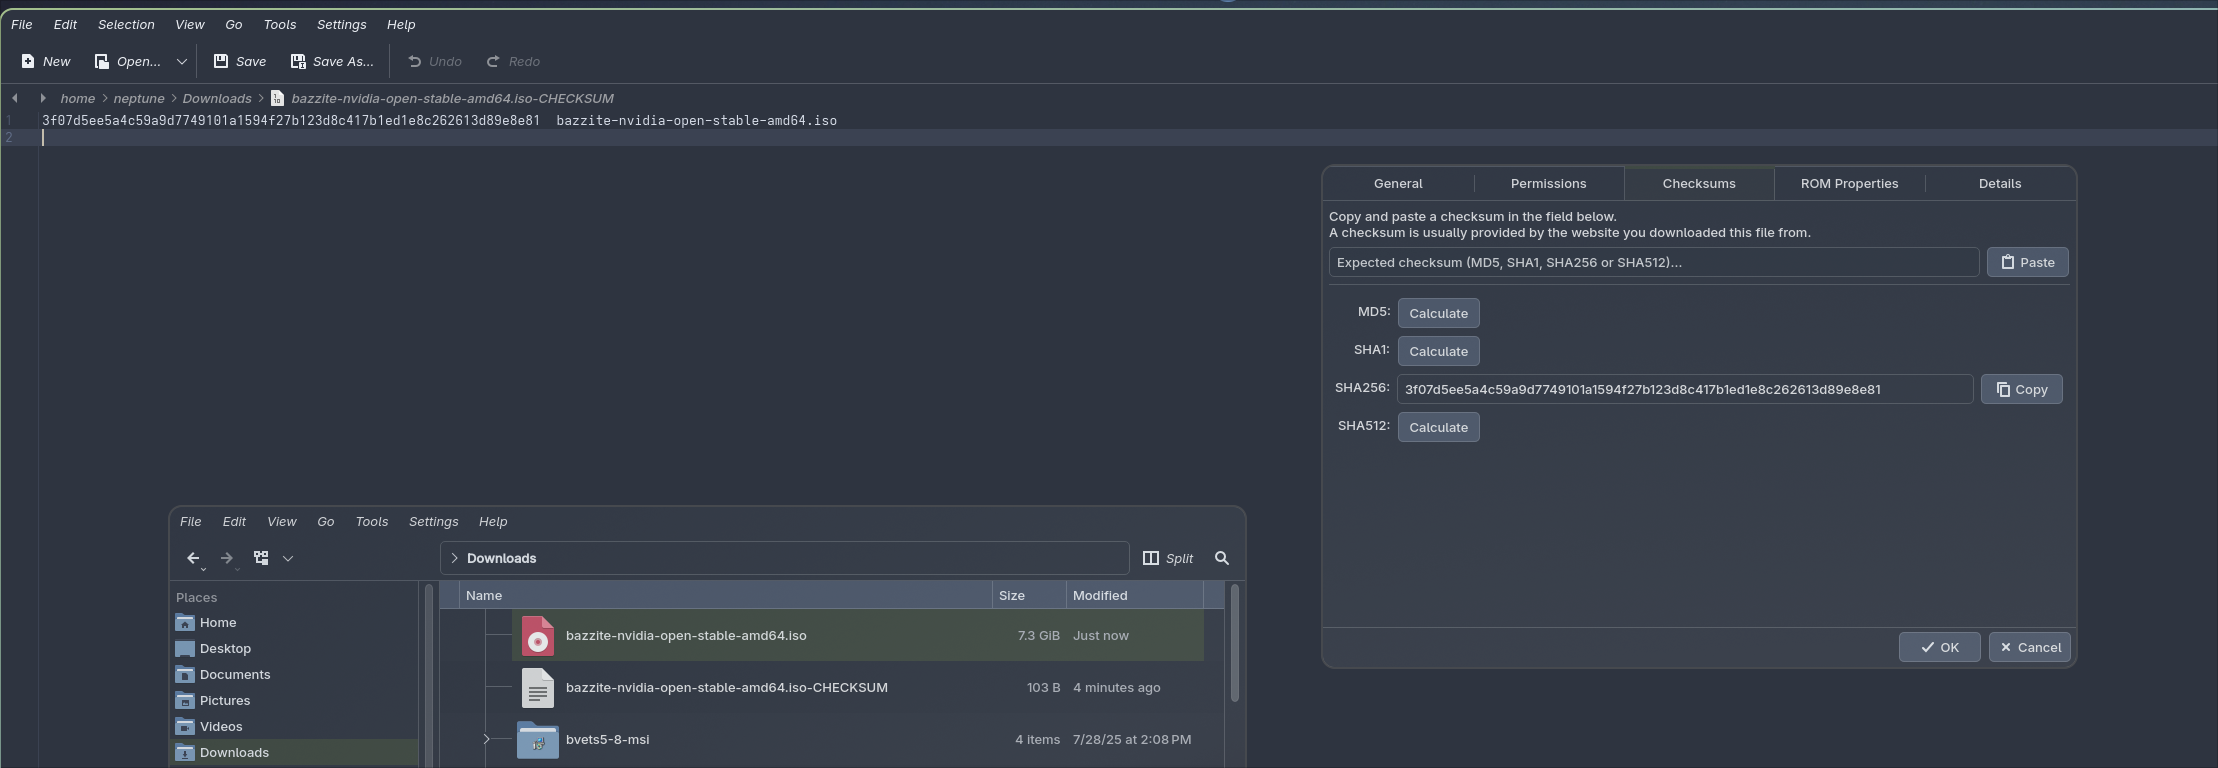This screenshot has height=768, width=2218.
Task: Click forward navigation arrow in editor breadcrumb
Action: tap(42, 98)
